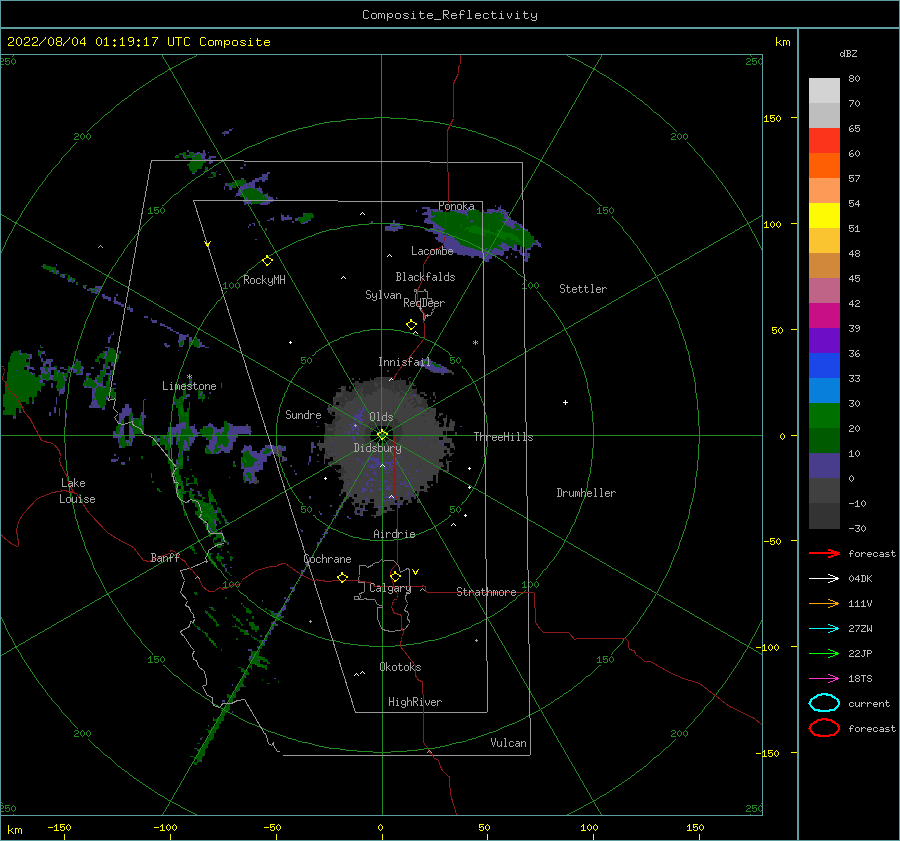Click the Olds label at radar center

(x=381, y=417)
